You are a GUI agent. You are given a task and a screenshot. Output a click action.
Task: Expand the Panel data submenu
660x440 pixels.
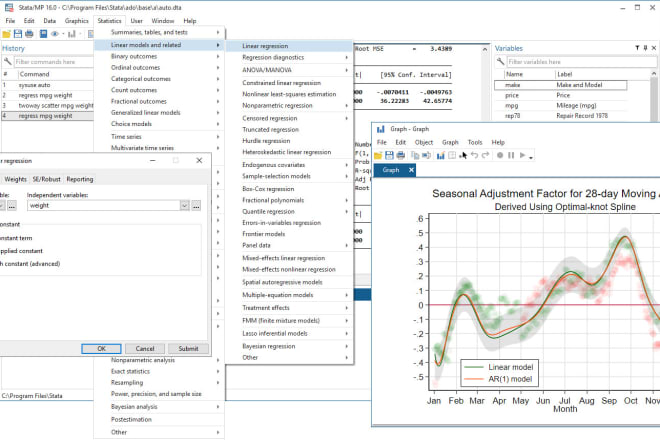[x=290, y=245]
